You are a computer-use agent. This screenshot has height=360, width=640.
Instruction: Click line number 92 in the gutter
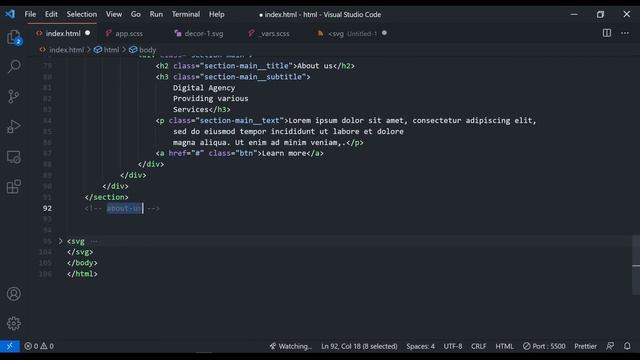pos(47,208)
